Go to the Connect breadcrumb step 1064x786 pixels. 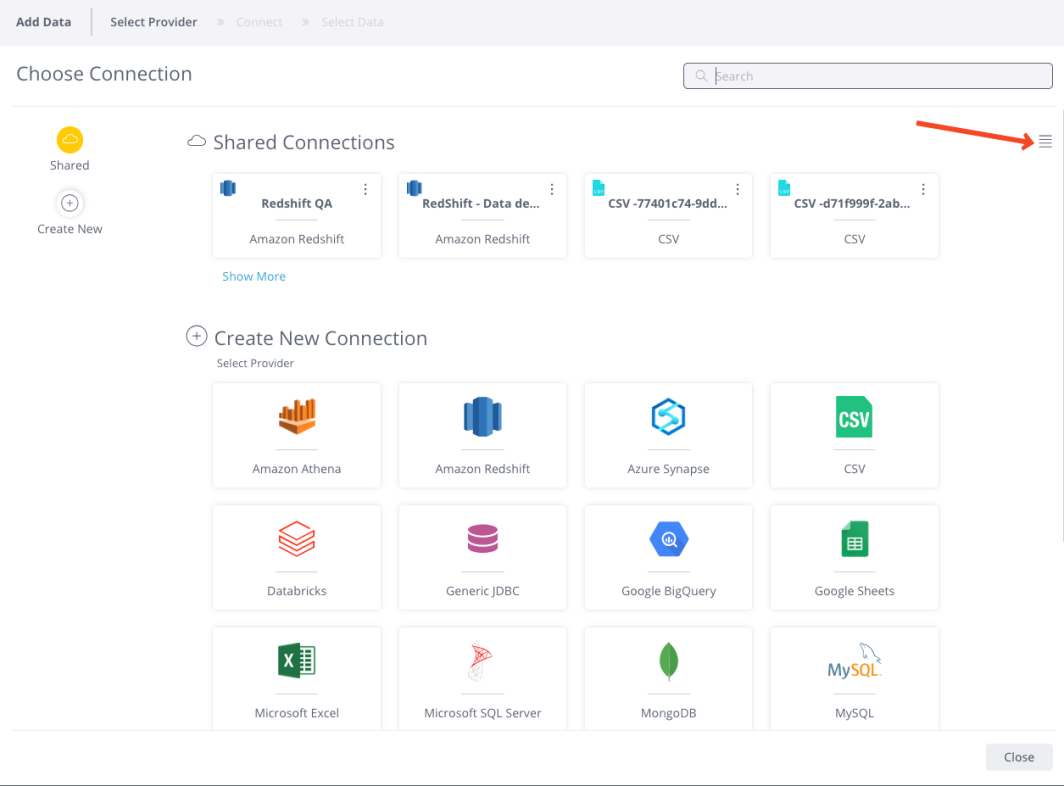259,22
